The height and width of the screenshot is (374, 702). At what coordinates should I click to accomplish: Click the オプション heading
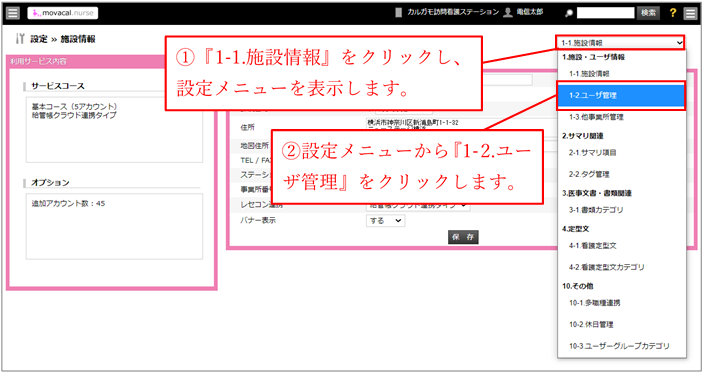pos(50,182)
